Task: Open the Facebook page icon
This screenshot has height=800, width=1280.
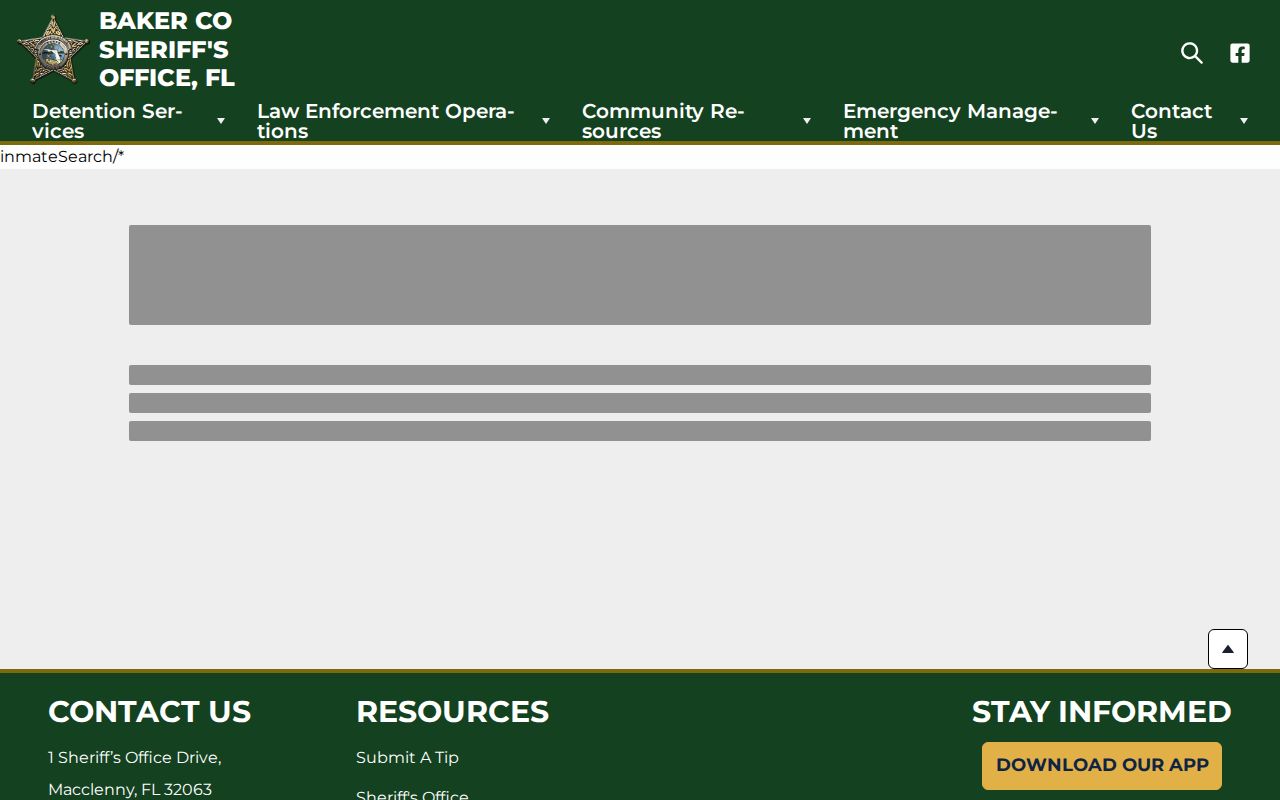Action: (x=1240, y=53)
